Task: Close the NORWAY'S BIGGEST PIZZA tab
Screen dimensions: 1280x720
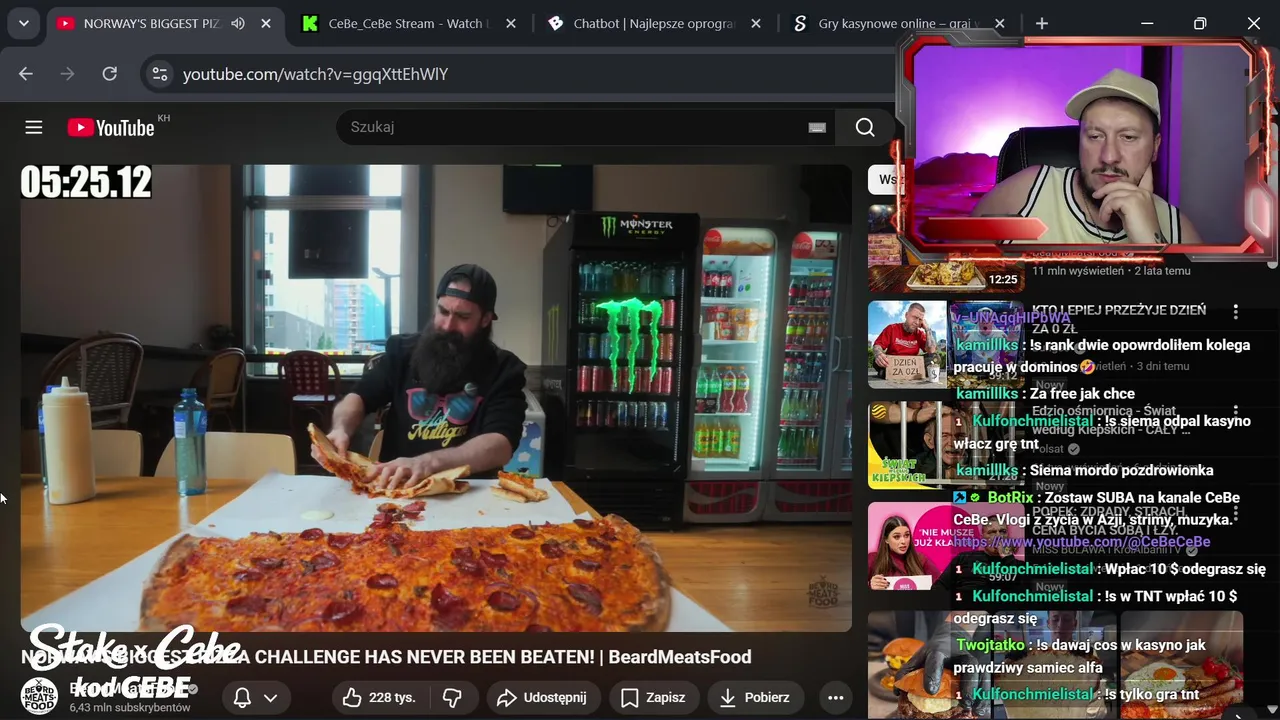Action: 266,23
